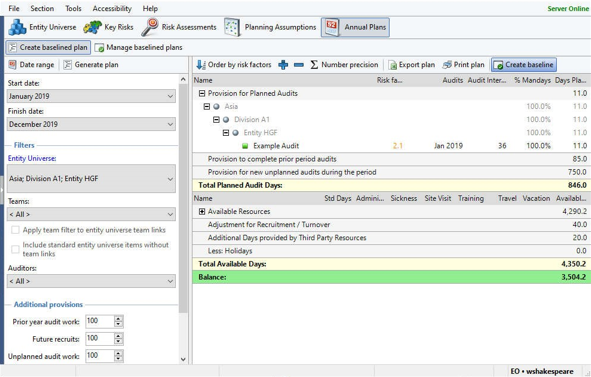591x377 pixels.
Task: Open the Section menu
Action: pos(42,8)
